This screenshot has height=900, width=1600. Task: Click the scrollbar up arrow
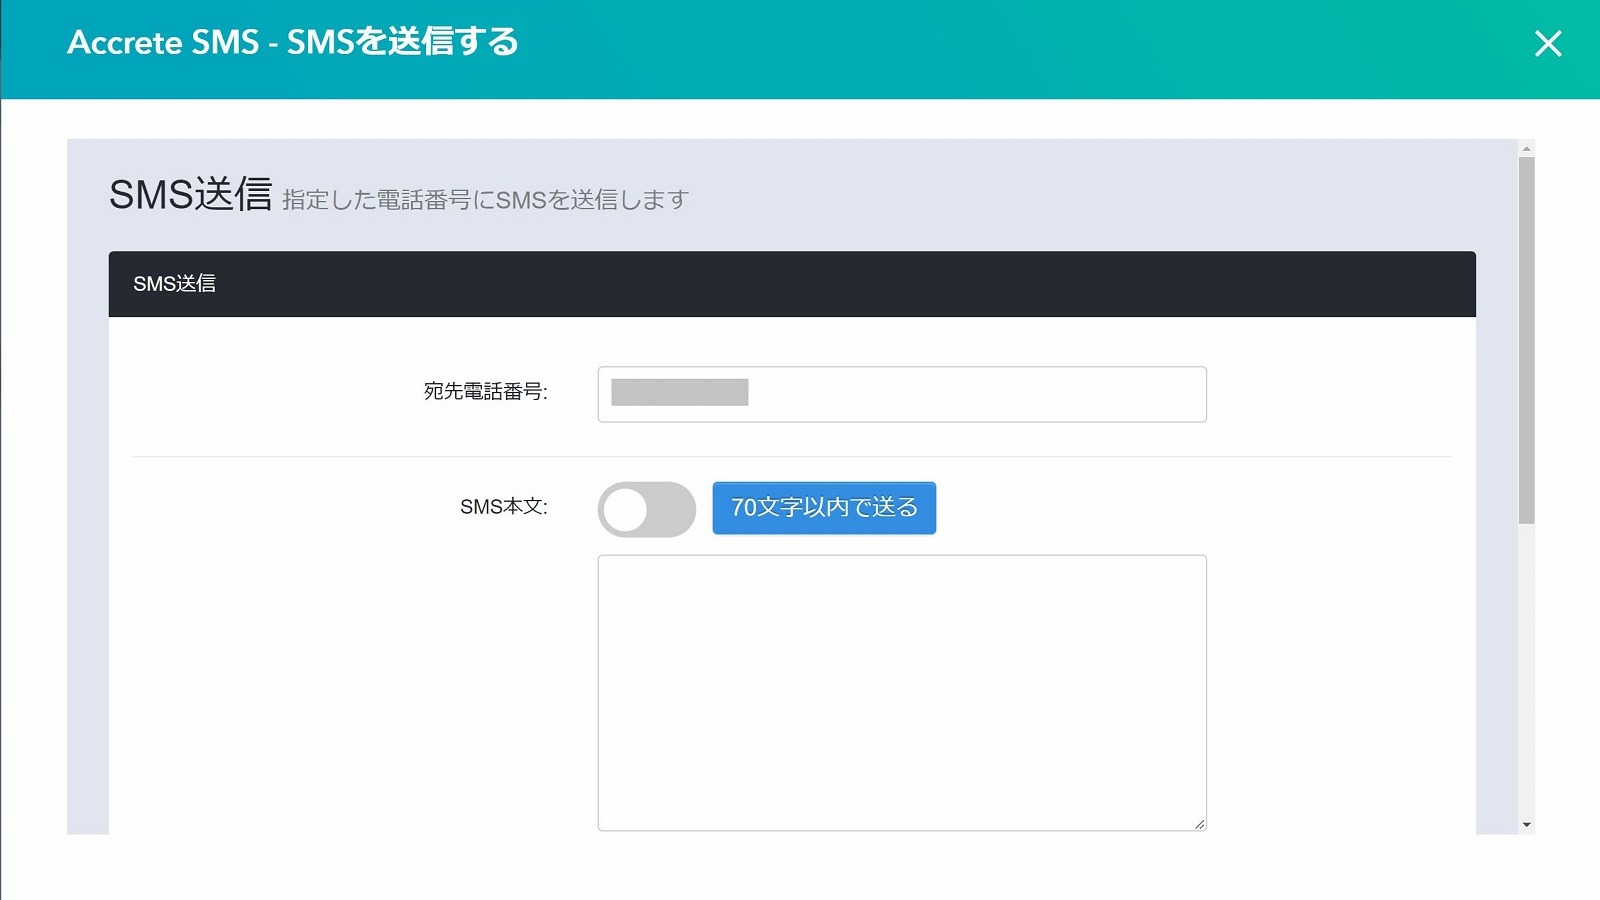coord(1526,148)
